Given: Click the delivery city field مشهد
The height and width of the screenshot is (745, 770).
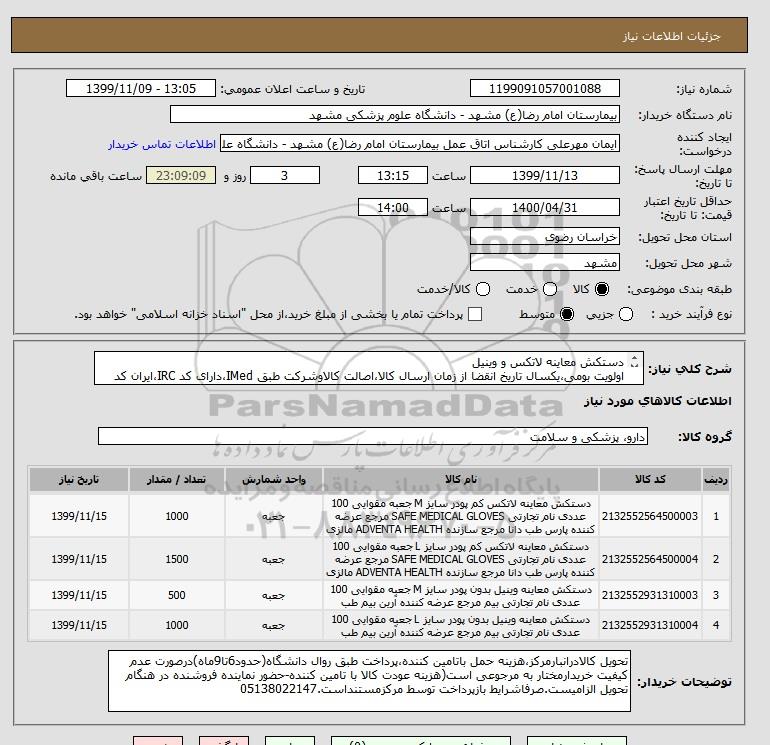Looking at the screenshot, I should pyautogui.click(x=545, y=263).
